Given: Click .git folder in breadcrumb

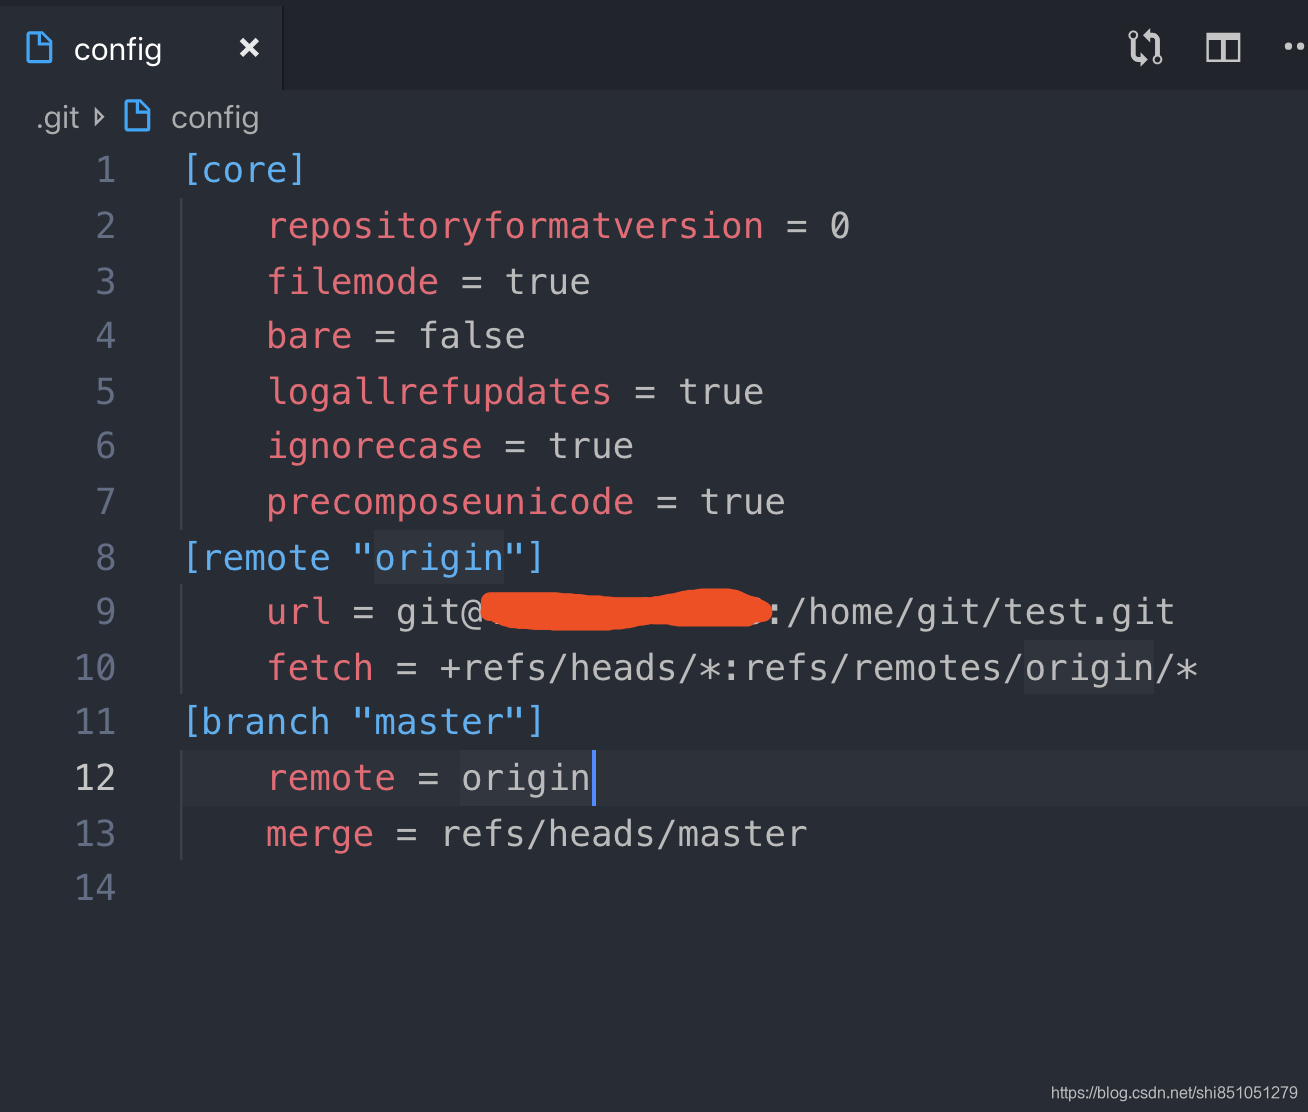Looking at the screenshot, I should [x=58, y=118].
